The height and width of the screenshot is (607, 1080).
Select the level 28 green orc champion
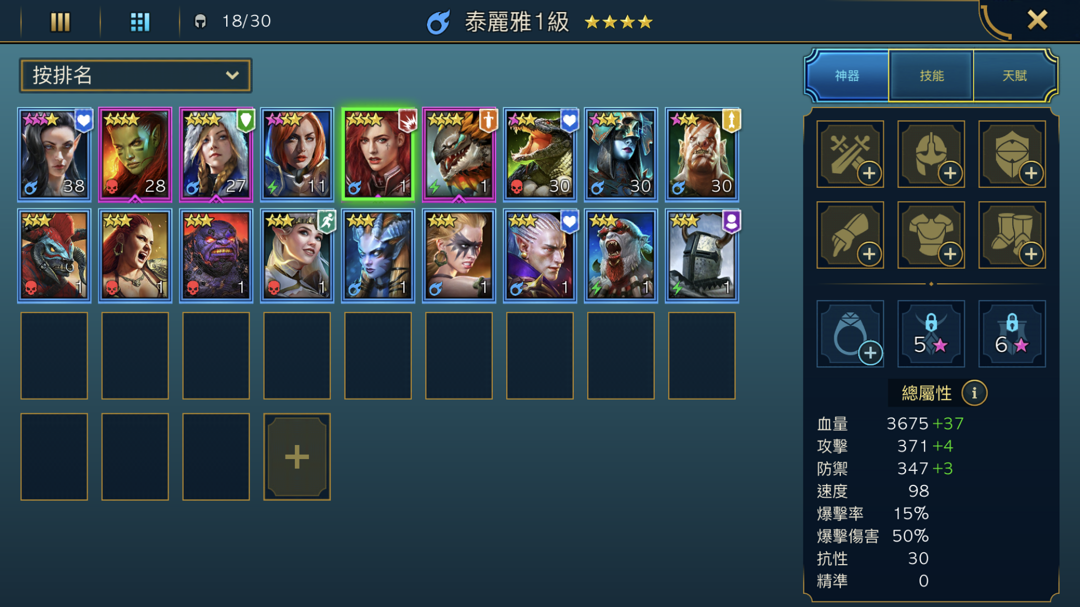click(135, 154)
